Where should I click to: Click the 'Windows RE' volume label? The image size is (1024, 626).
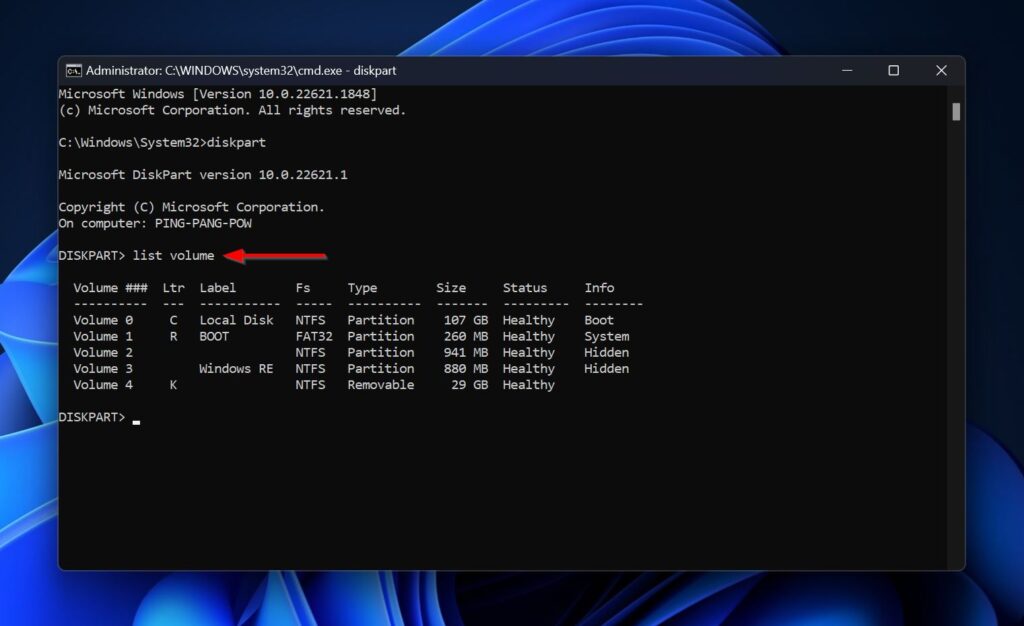[236, 369]
